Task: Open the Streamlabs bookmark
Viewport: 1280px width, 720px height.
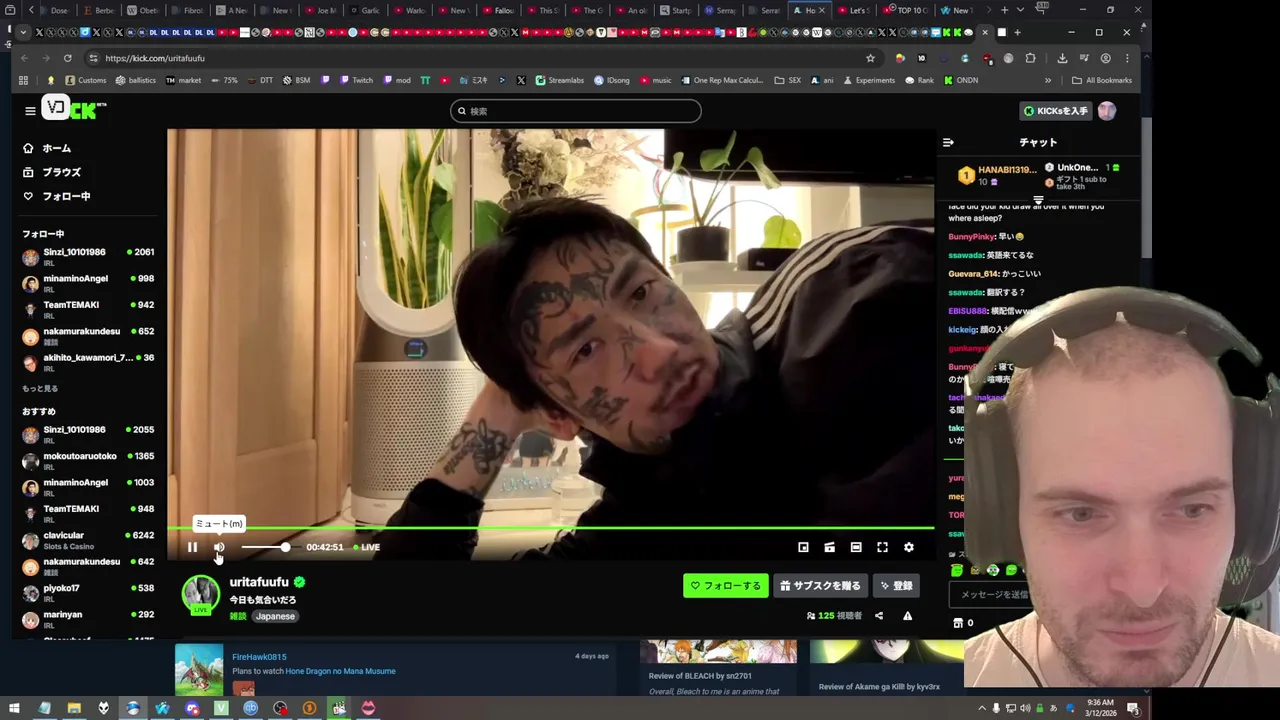Action: tap(560, 80)
